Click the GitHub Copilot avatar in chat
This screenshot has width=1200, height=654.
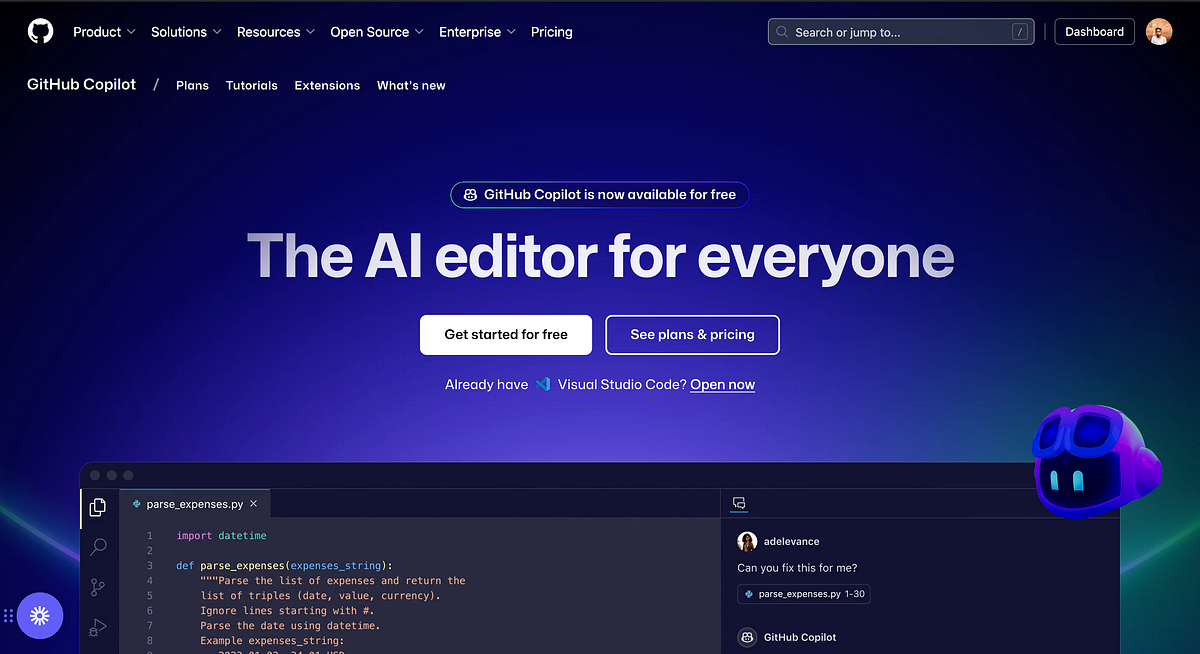(747, 637)
